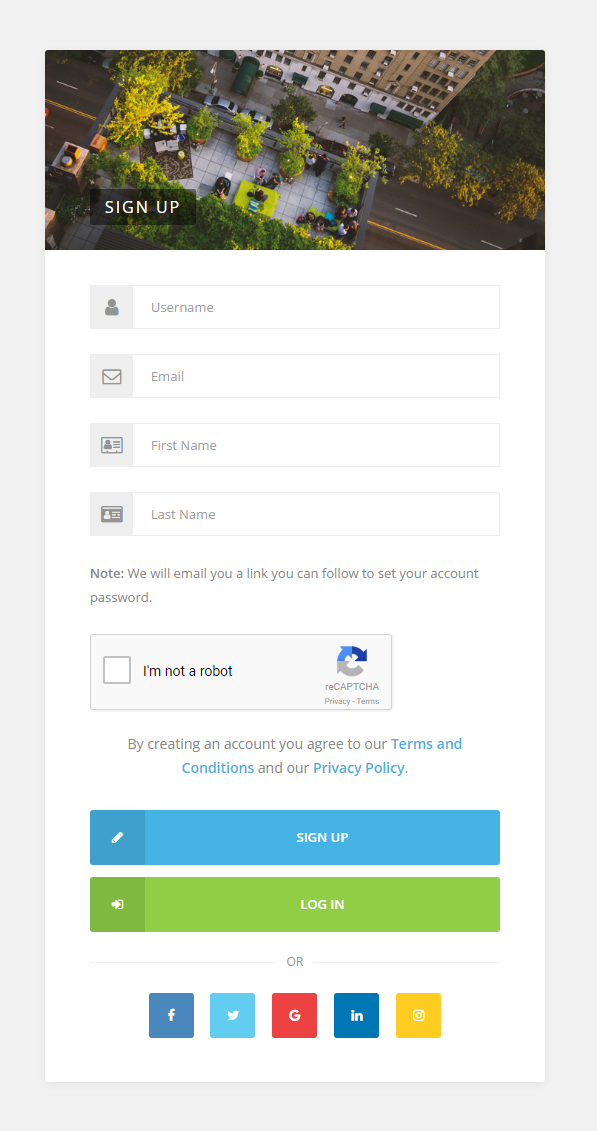The width and height of the screenshot is (597, 1131).
Task: Click the Email input field
Action: pos(316,376)
